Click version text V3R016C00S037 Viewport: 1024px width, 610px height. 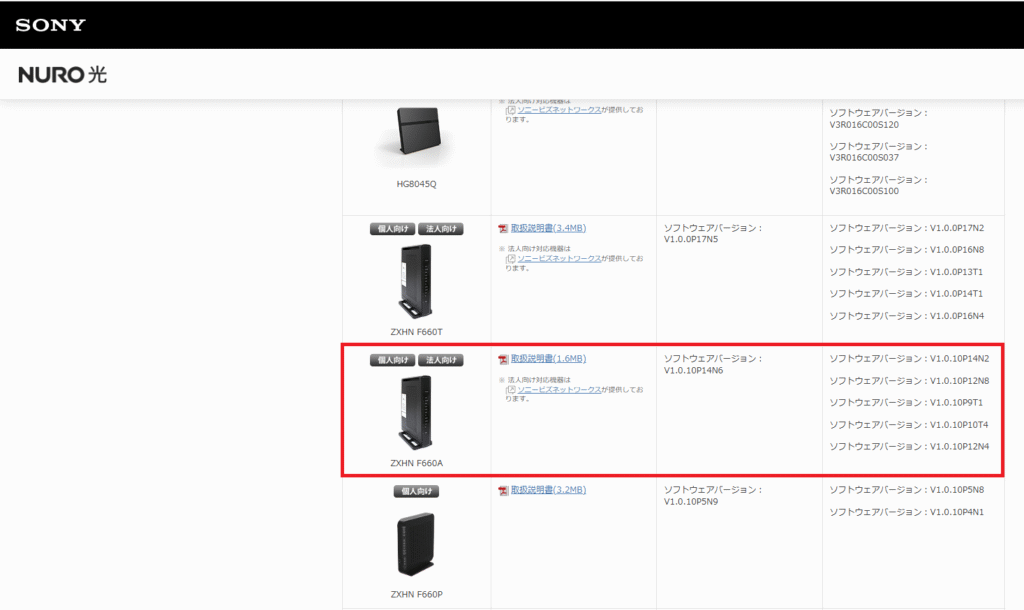pyautogui.click(x=864, y=158)
